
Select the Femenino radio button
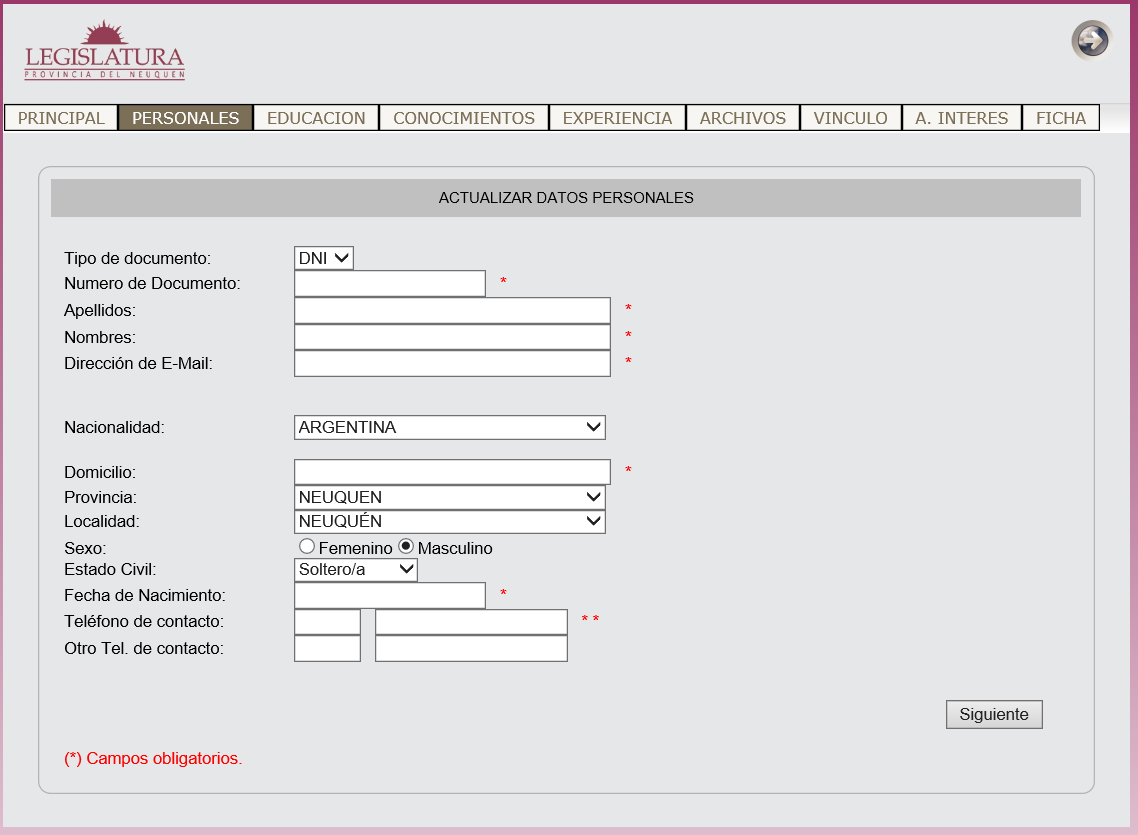pyautogui.click(x=307, y=547)
